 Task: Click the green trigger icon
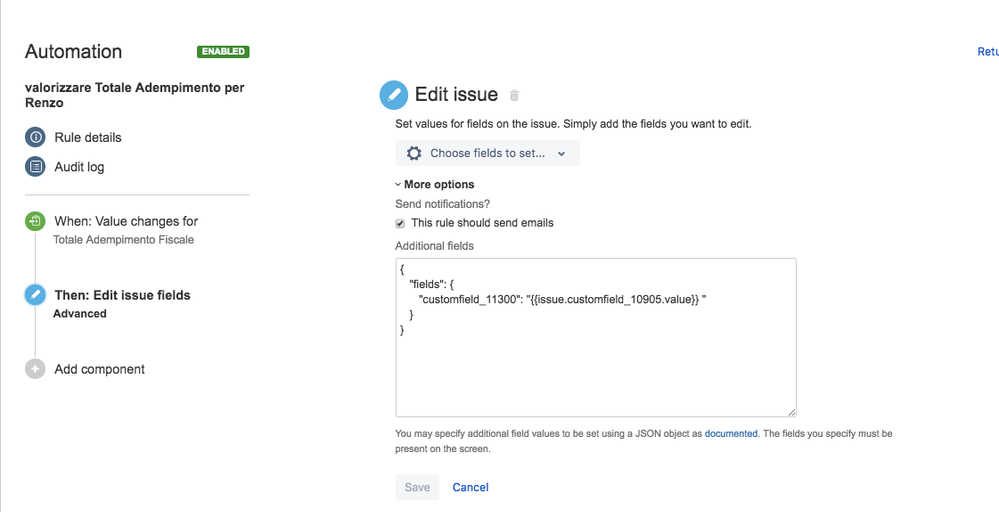(35, 221)
